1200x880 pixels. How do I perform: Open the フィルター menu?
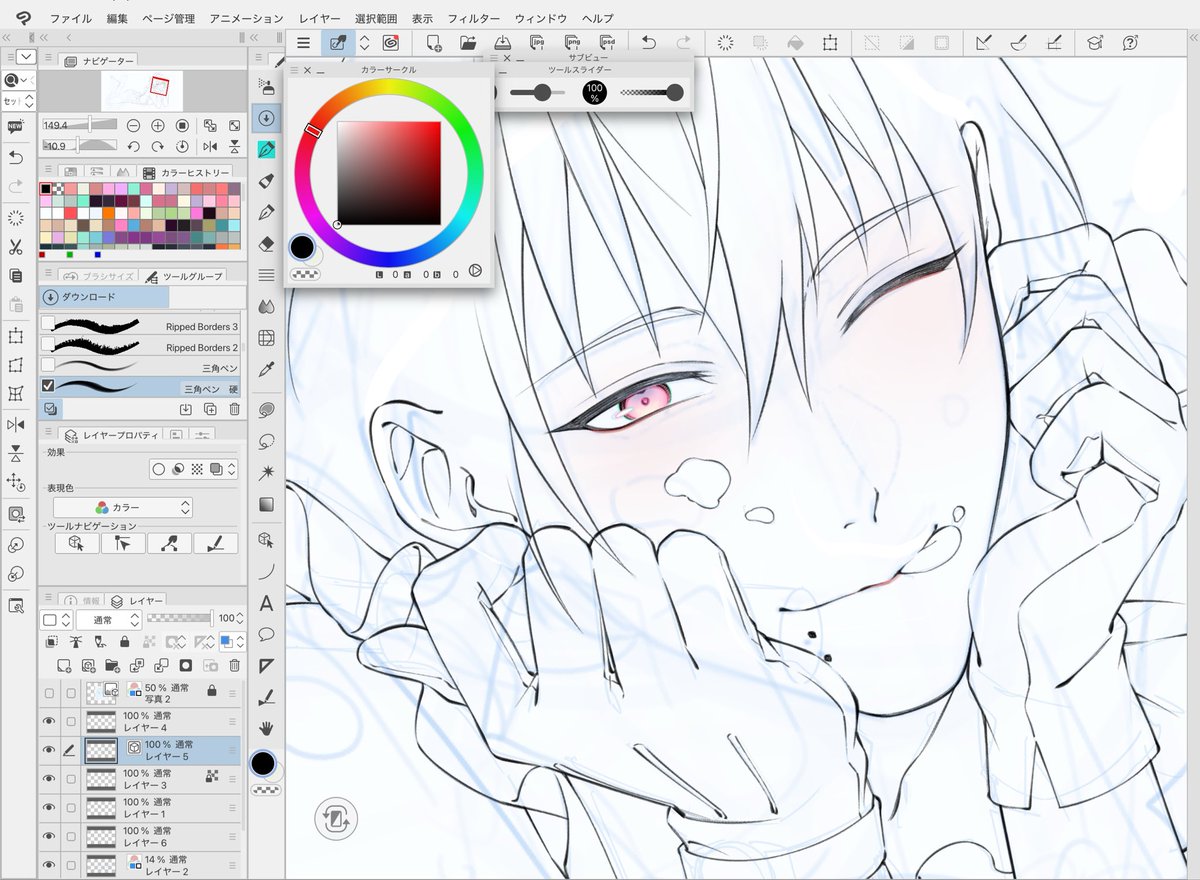(x=474, y=18)
